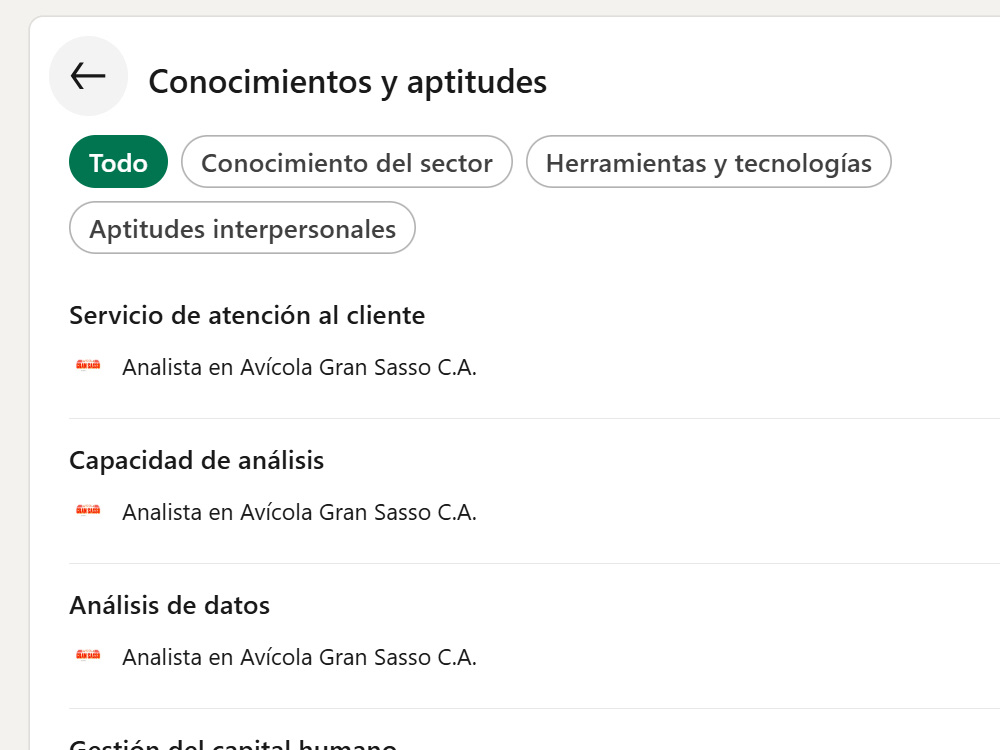Click Gran Sasso logo under Capacidad de análisis
The width and height of the screenshot is (1000, 750).
pos(88,510)
